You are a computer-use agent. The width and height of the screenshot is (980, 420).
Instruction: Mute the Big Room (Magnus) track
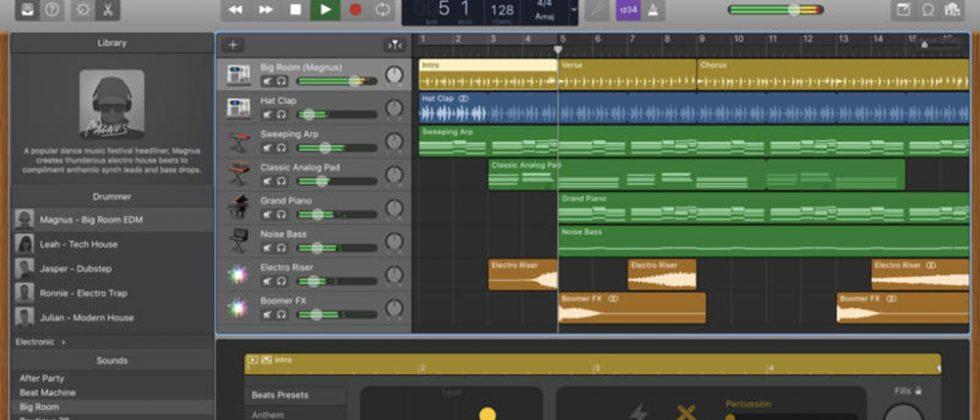pos(268,81)
